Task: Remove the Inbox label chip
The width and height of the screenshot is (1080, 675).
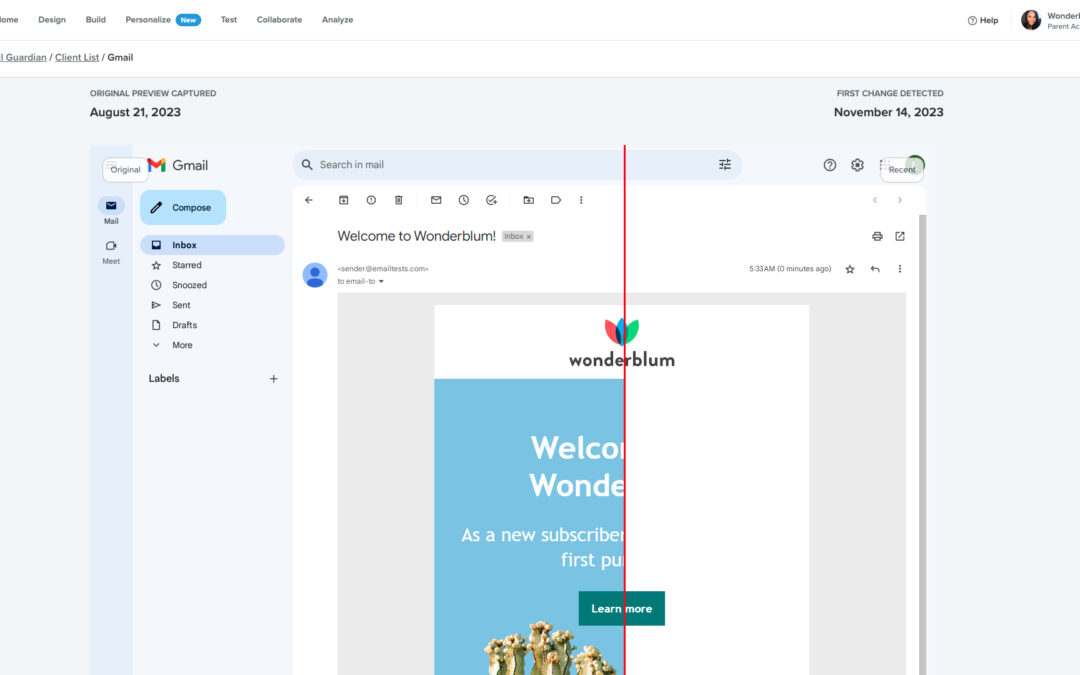Action: click(529, 237)
